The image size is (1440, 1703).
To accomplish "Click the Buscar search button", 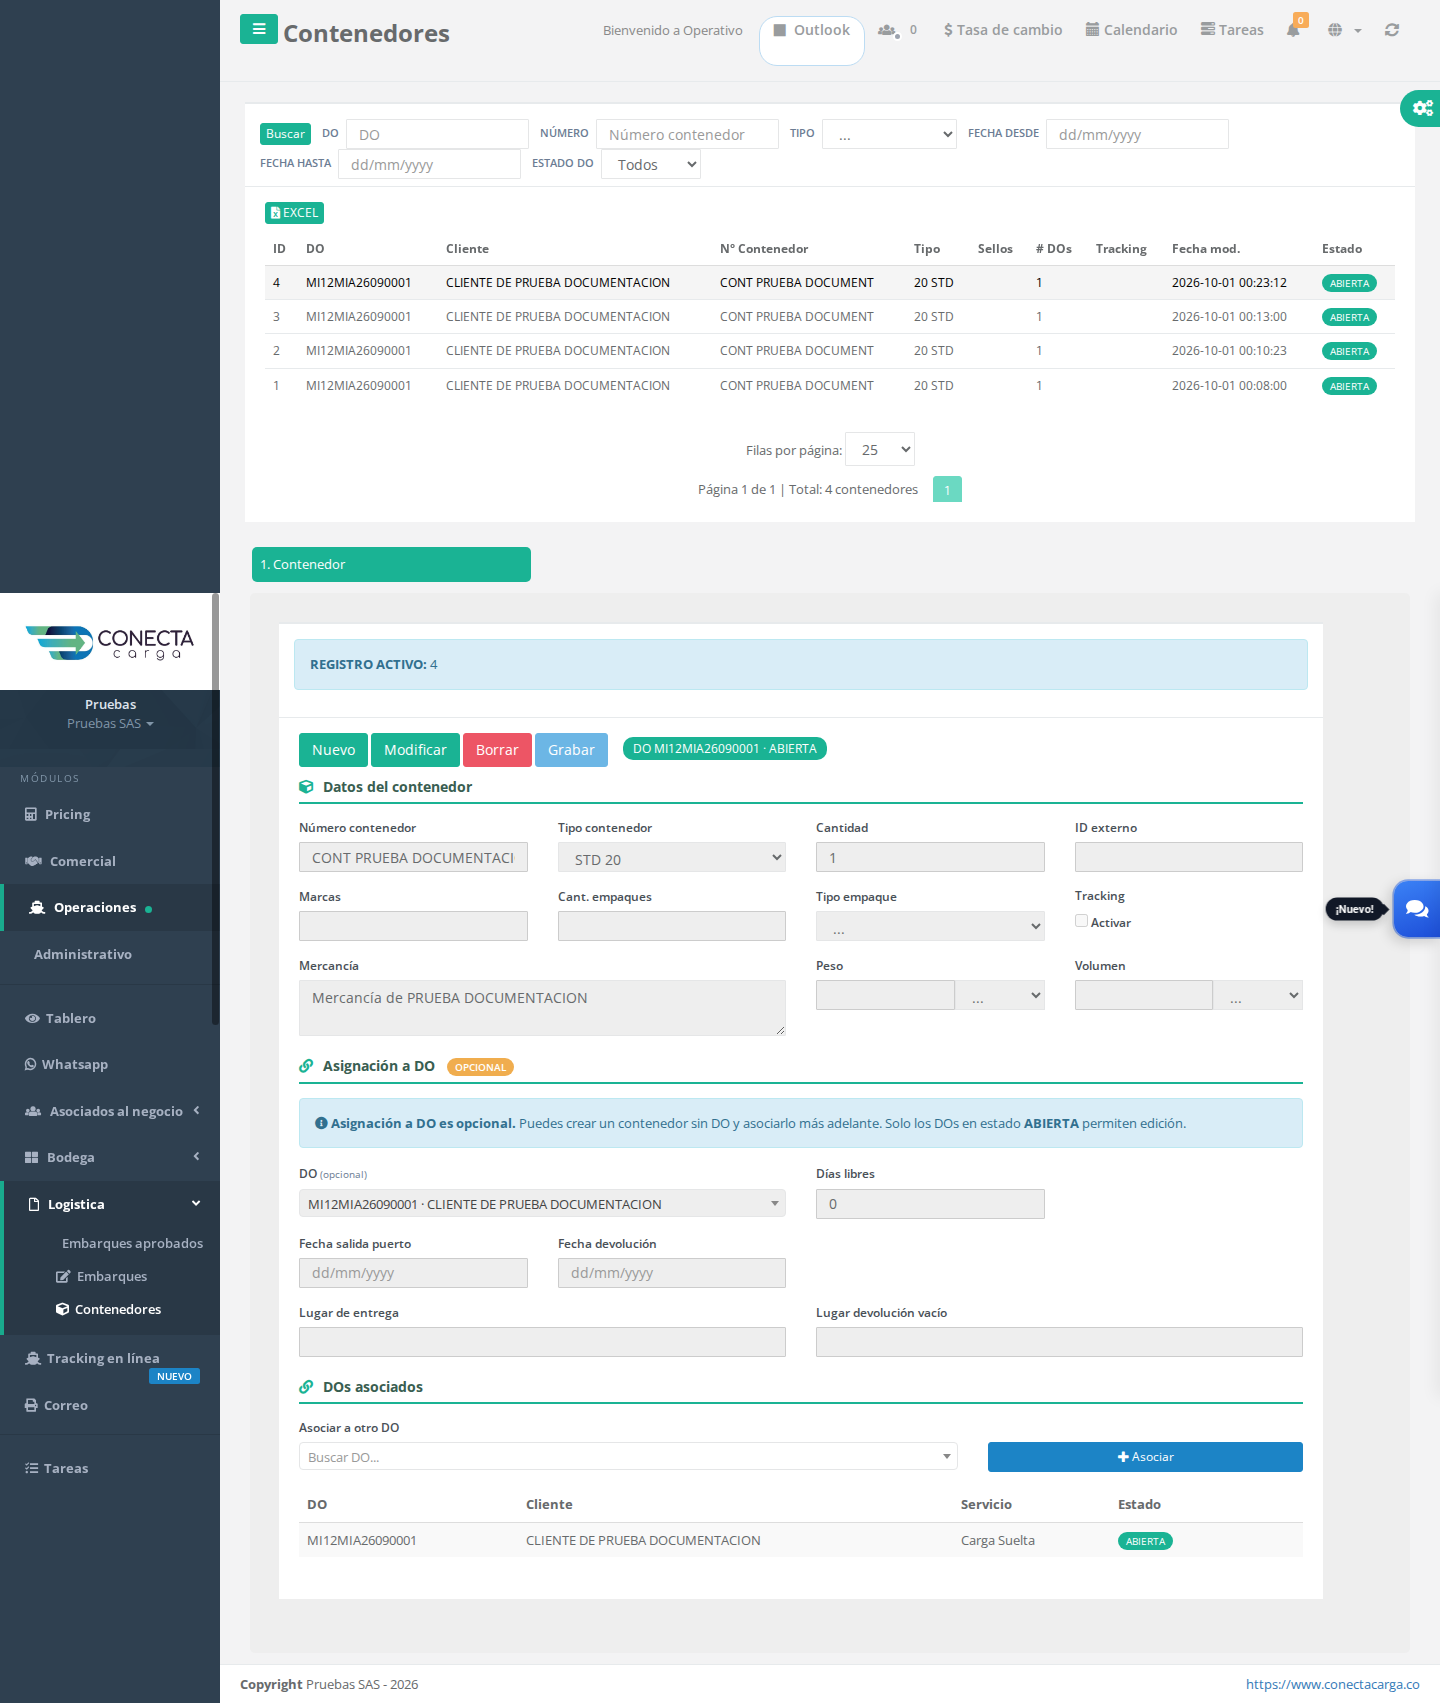I will (285, 134).
